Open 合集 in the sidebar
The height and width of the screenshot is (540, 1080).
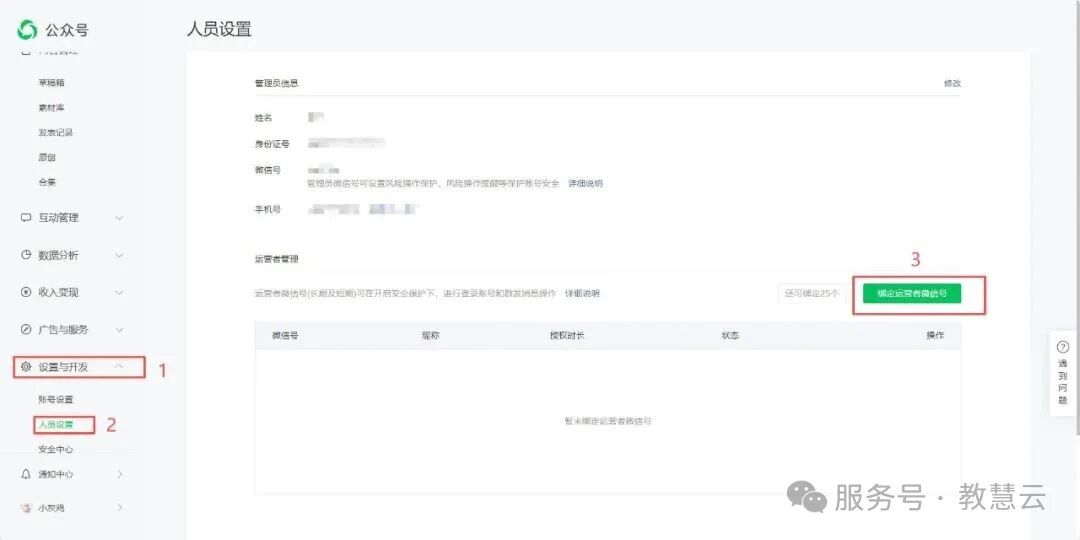pos(47,183)
